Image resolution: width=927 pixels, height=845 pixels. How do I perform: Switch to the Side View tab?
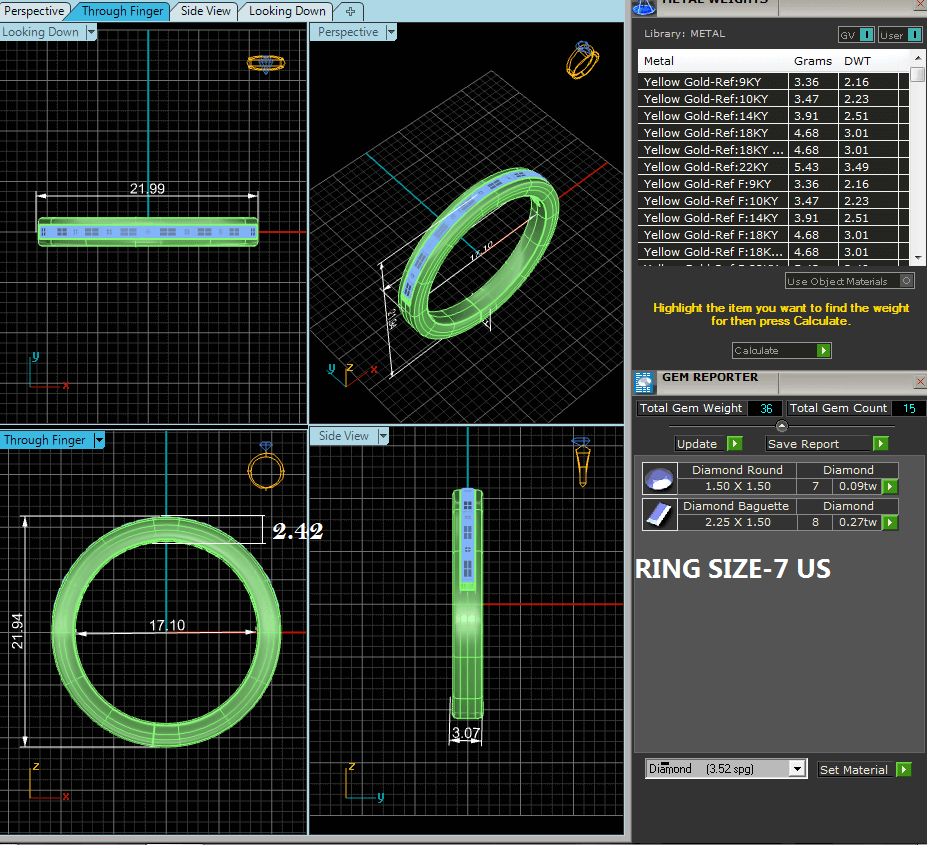204,11
